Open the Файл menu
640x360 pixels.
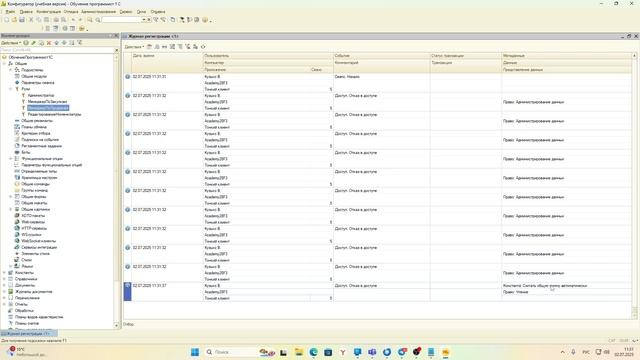coord(10,12)
